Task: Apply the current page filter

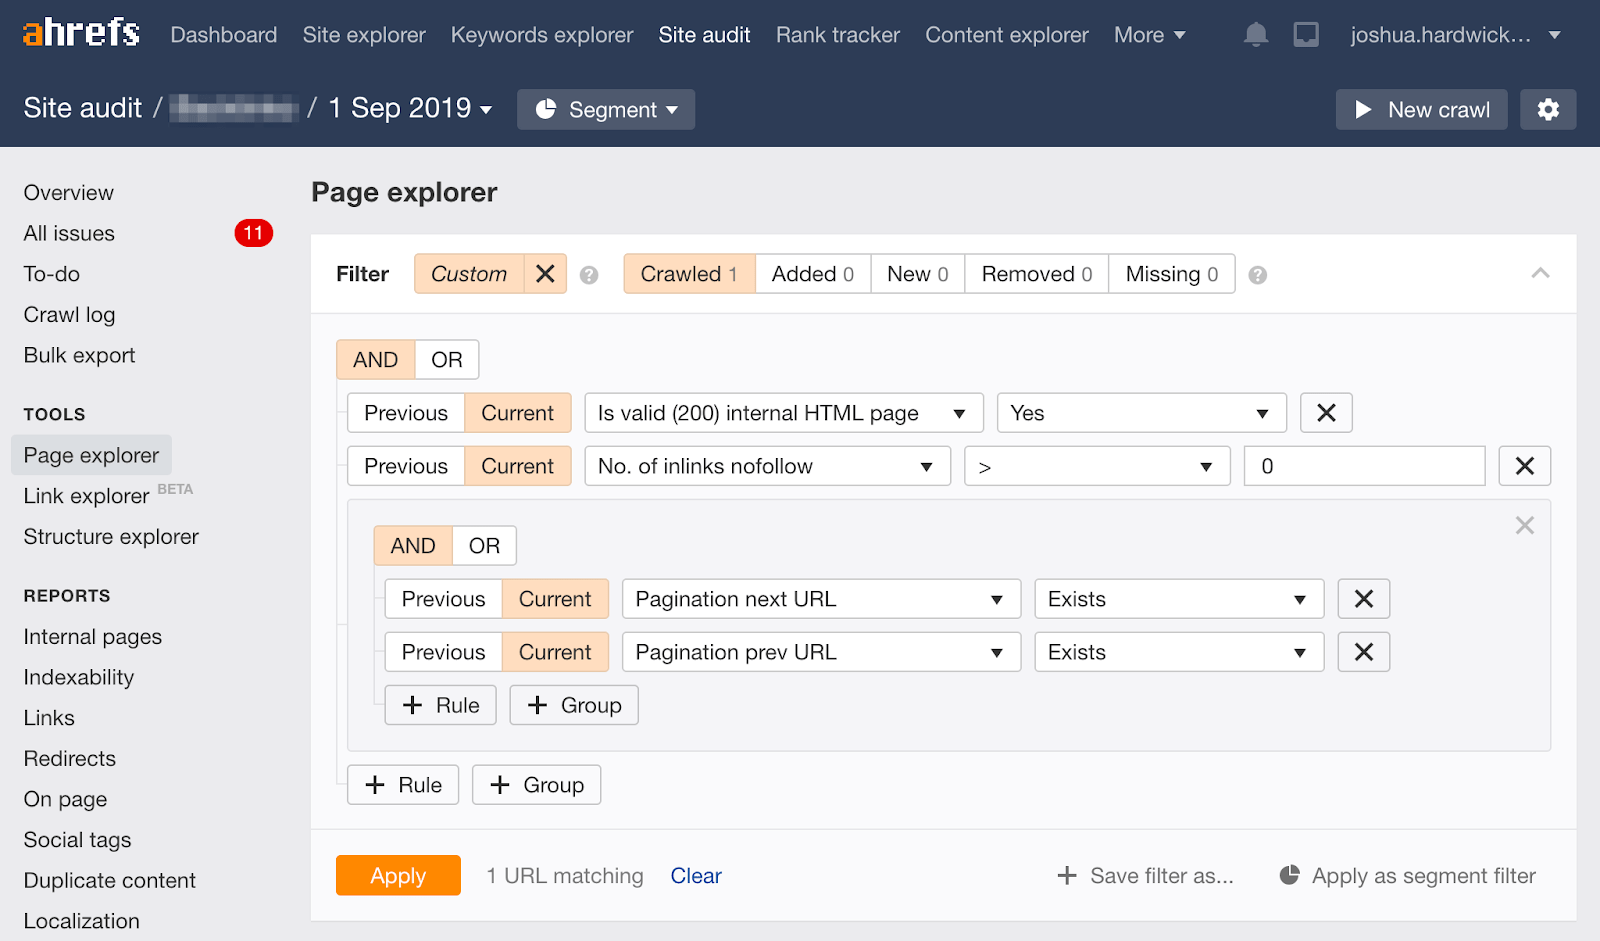Action: 397,875
